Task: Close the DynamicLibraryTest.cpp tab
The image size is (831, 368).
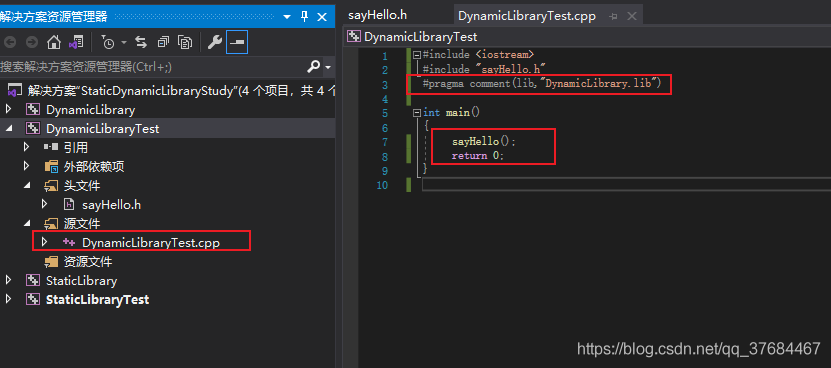Action: point(631,16)
